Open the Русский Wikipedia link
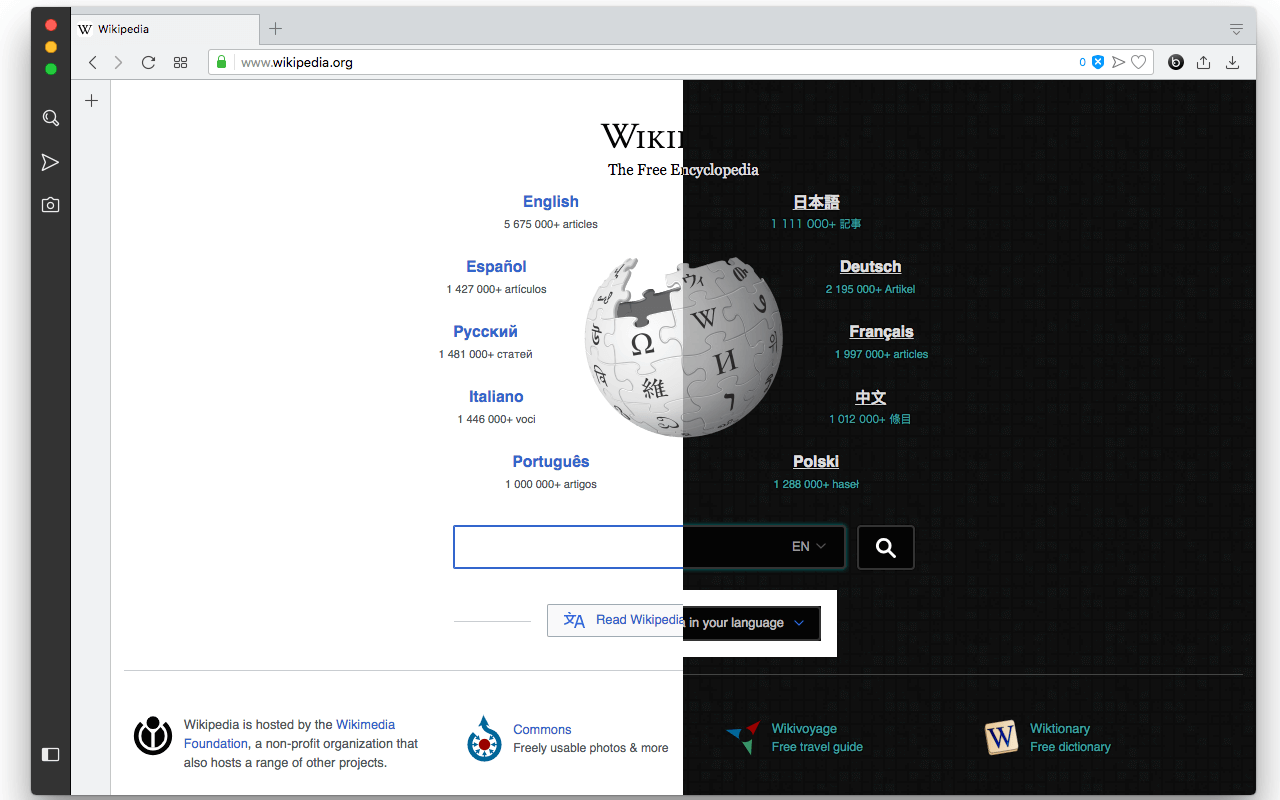Image resolution: width=1280 pixels, height=800 pixels. (485, 331)
